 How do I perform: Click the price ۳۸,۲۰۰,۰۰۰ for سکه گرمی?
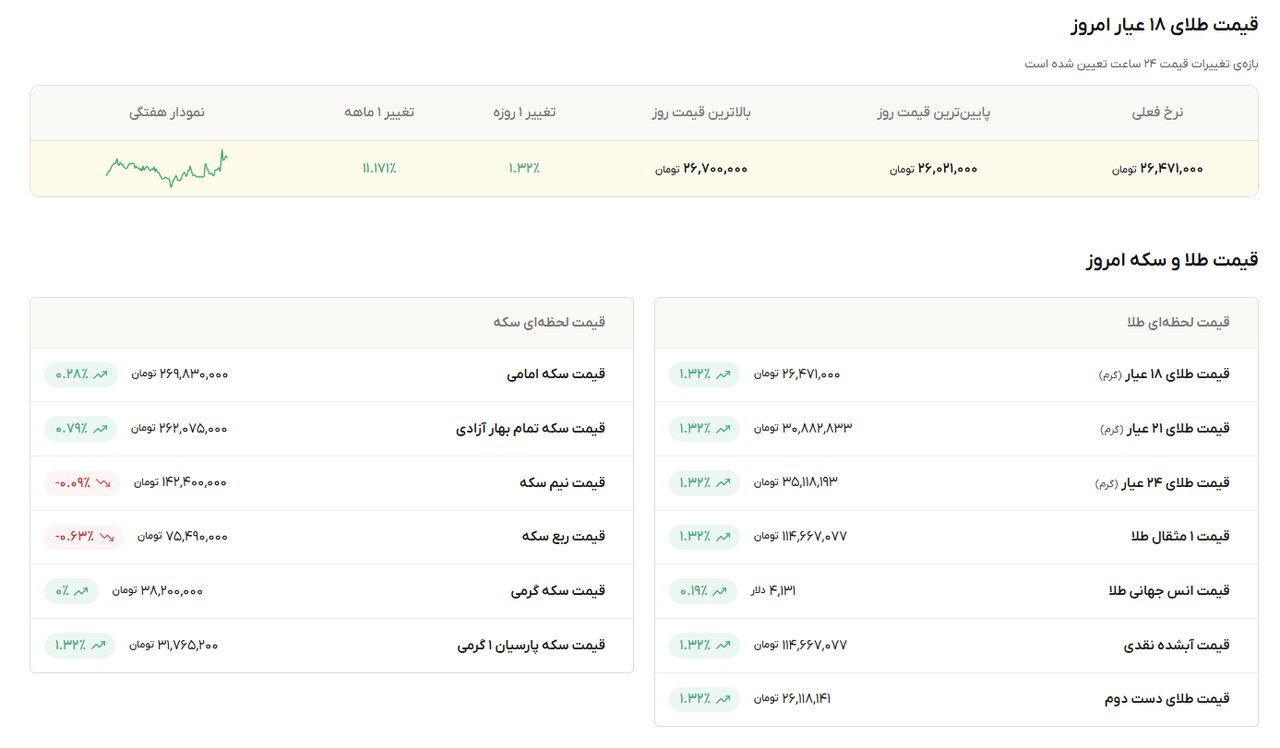(157, 590)
